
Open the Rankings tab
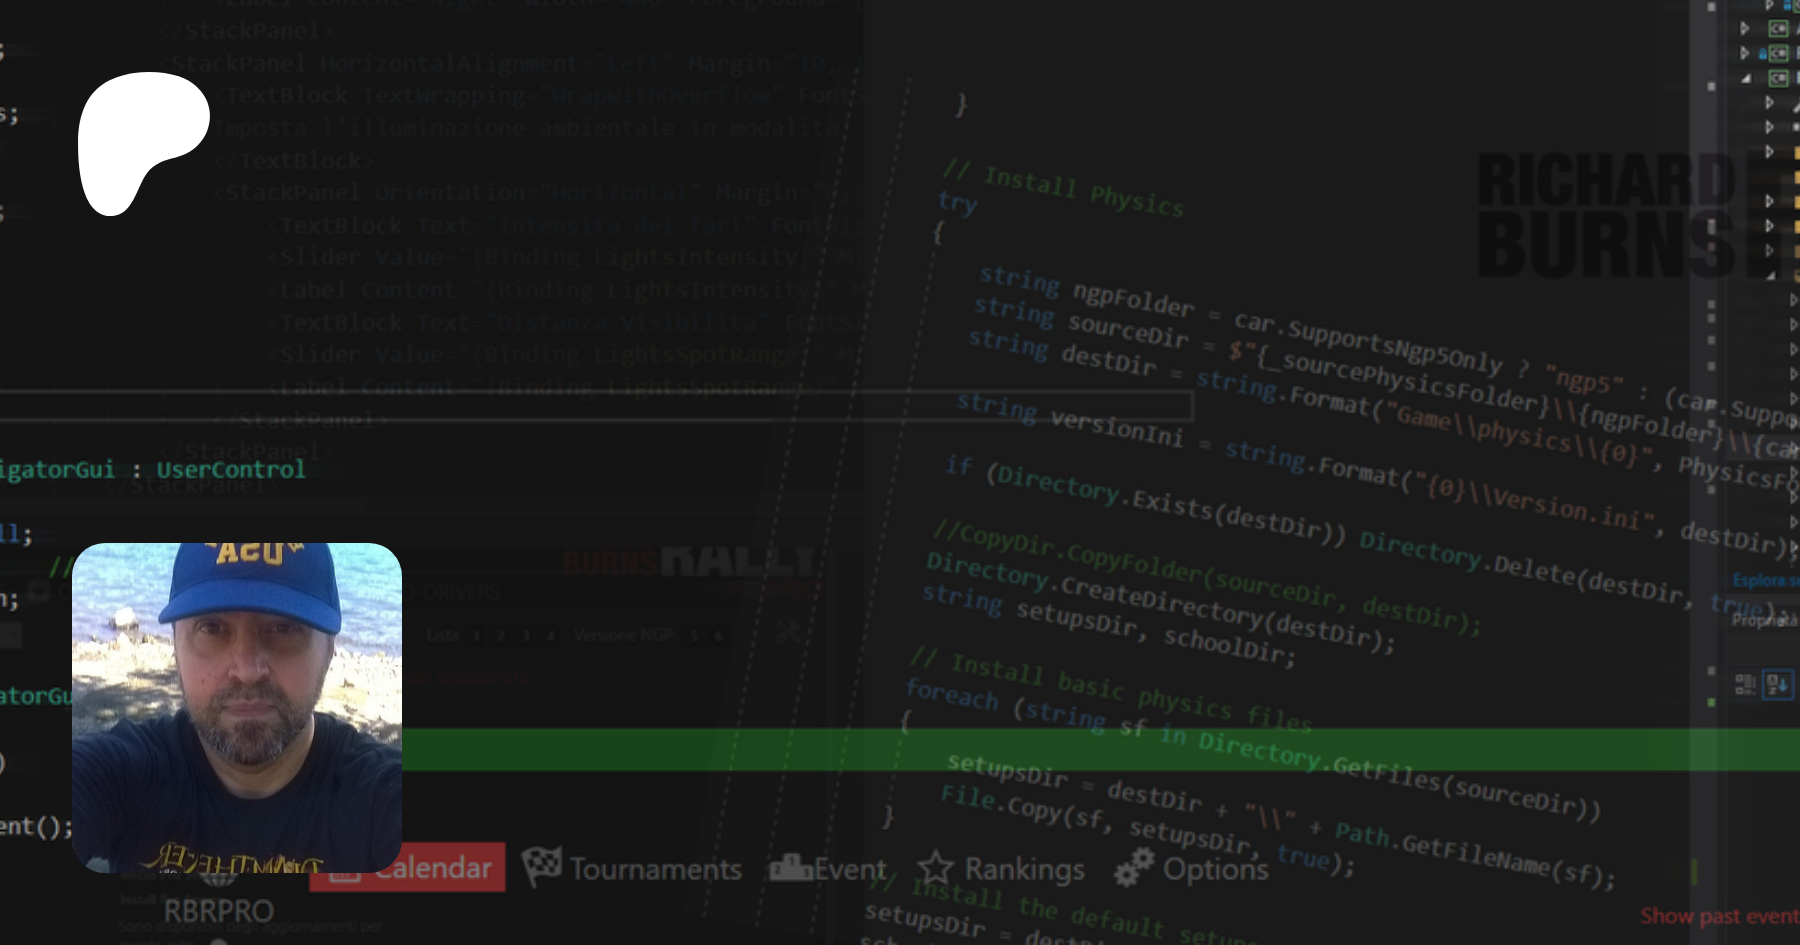pyautogui.click(x=1023, y=869)
